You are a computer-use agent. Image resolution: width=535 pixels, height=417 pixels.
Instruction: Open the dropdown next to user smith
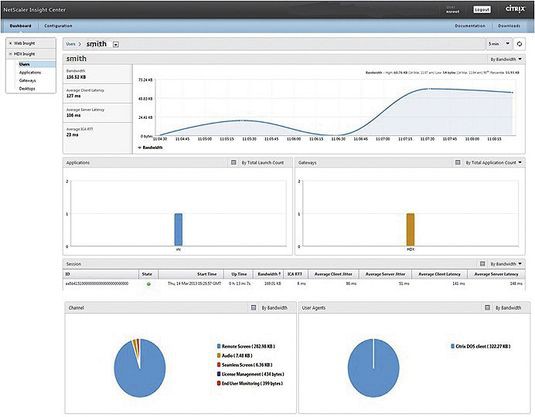click(116, 44)
